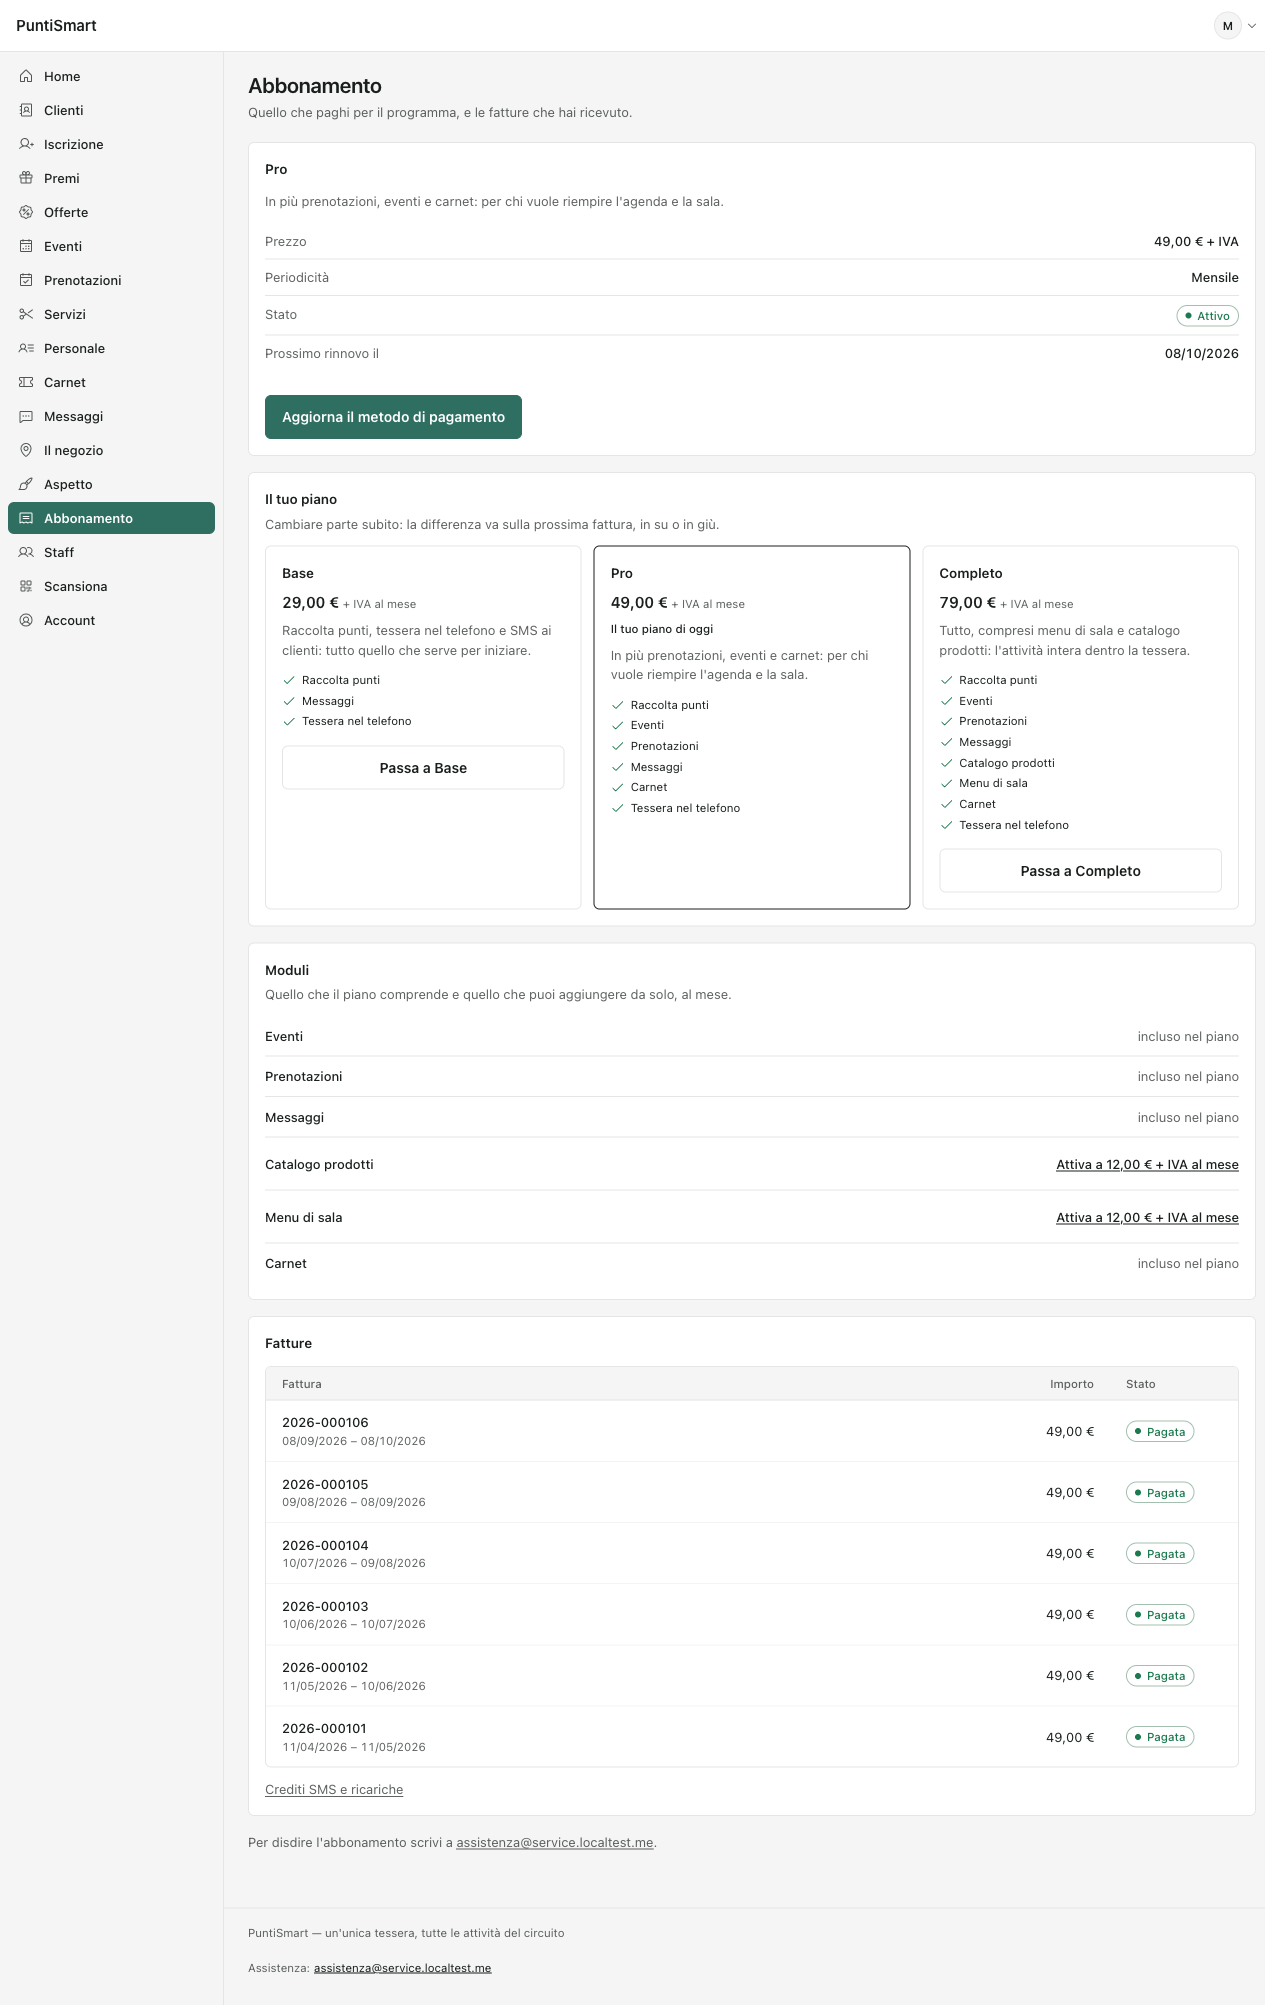Click the Account user-circle icon
1265x2005 pixels.
pyautogui.click(x=26, y=620)
